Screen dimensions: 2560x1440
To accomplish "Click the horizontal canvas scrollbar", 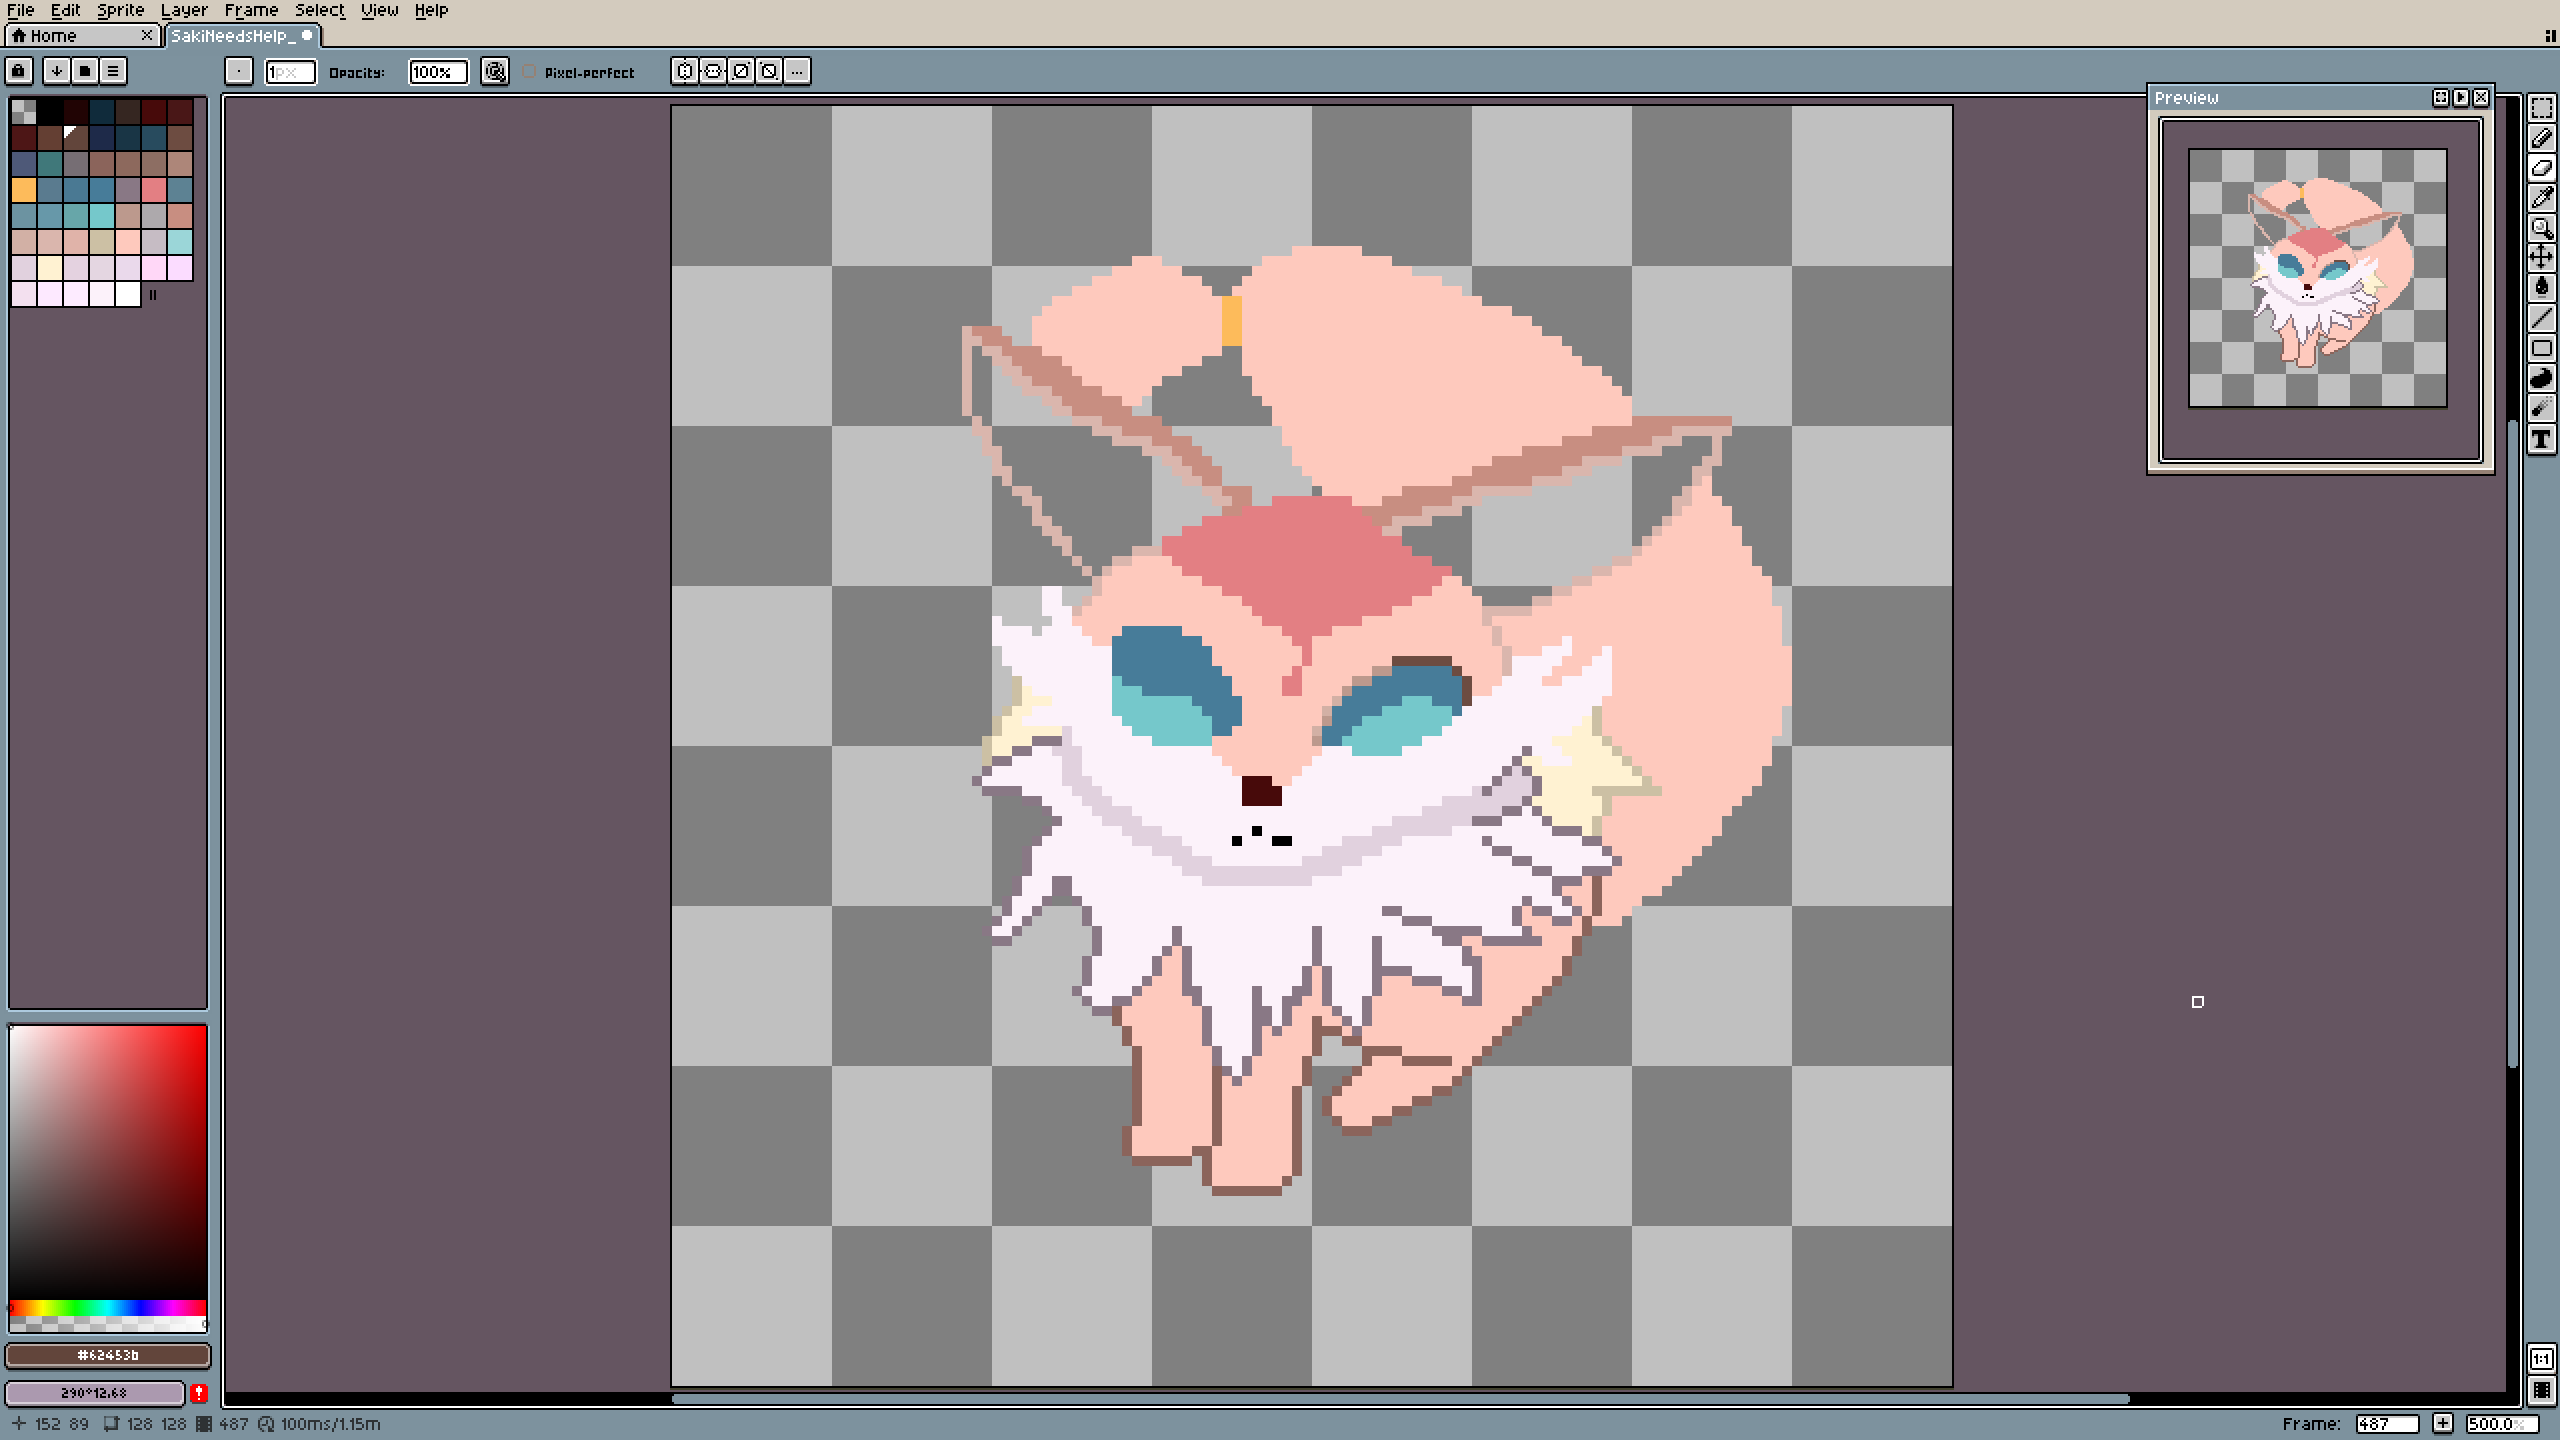I will 1400,1398.
